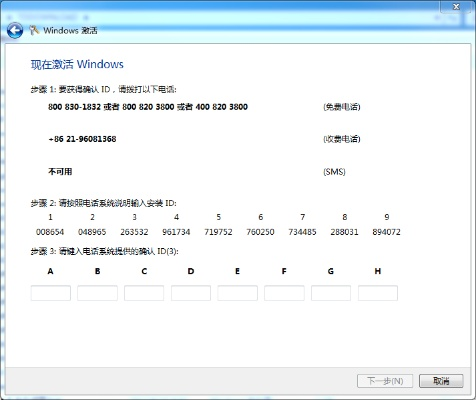Click number 400 820 3800
Viewport: 476px width, 400px height.
(x=222, y=107)
